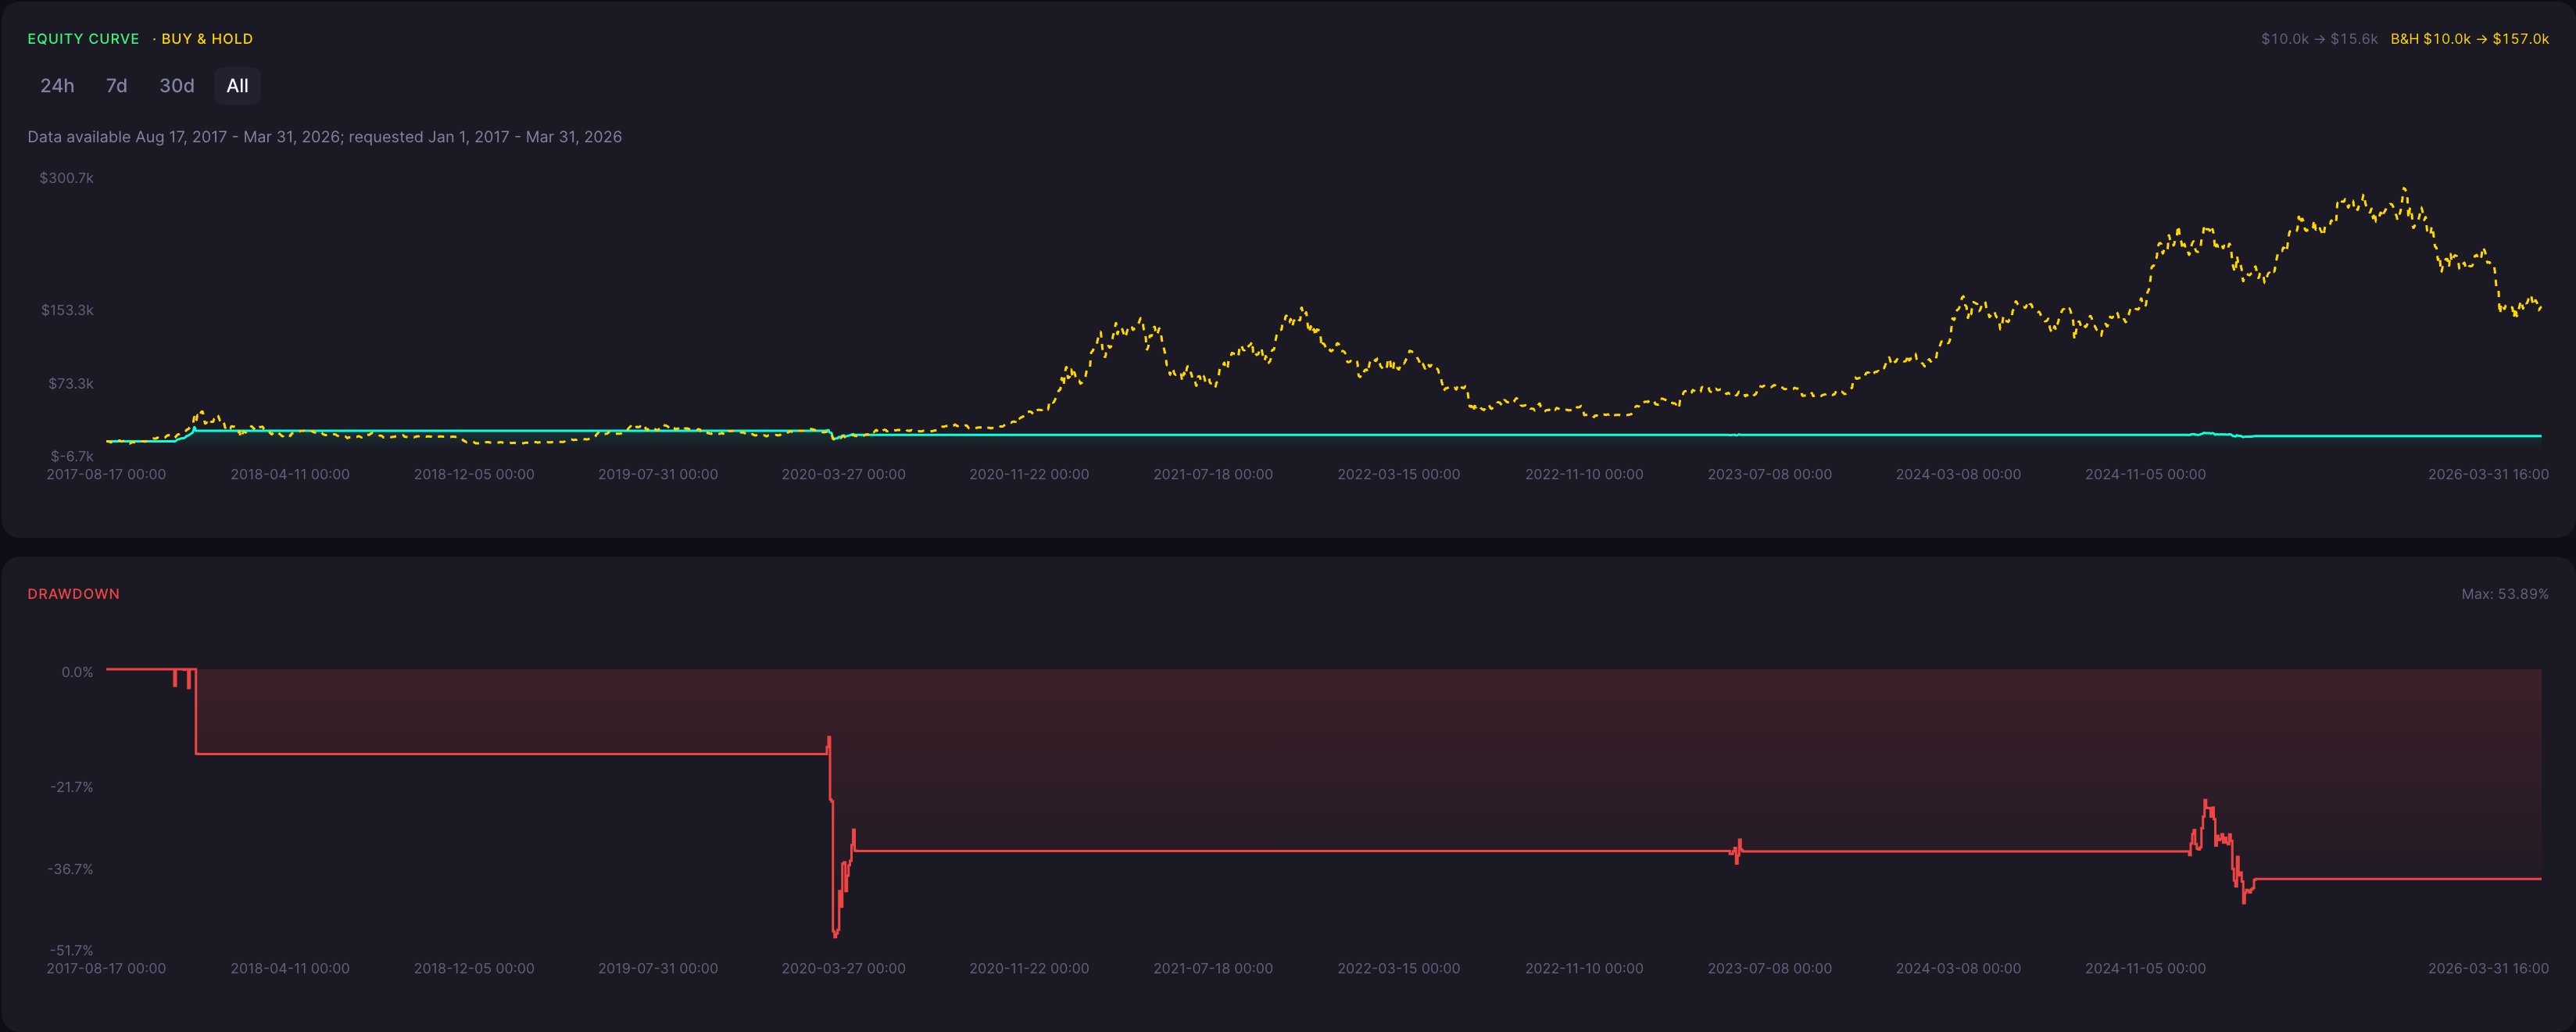2576x1032 pixels.
Task: Switch to the 7d range tab
Action: click(117, 86)
